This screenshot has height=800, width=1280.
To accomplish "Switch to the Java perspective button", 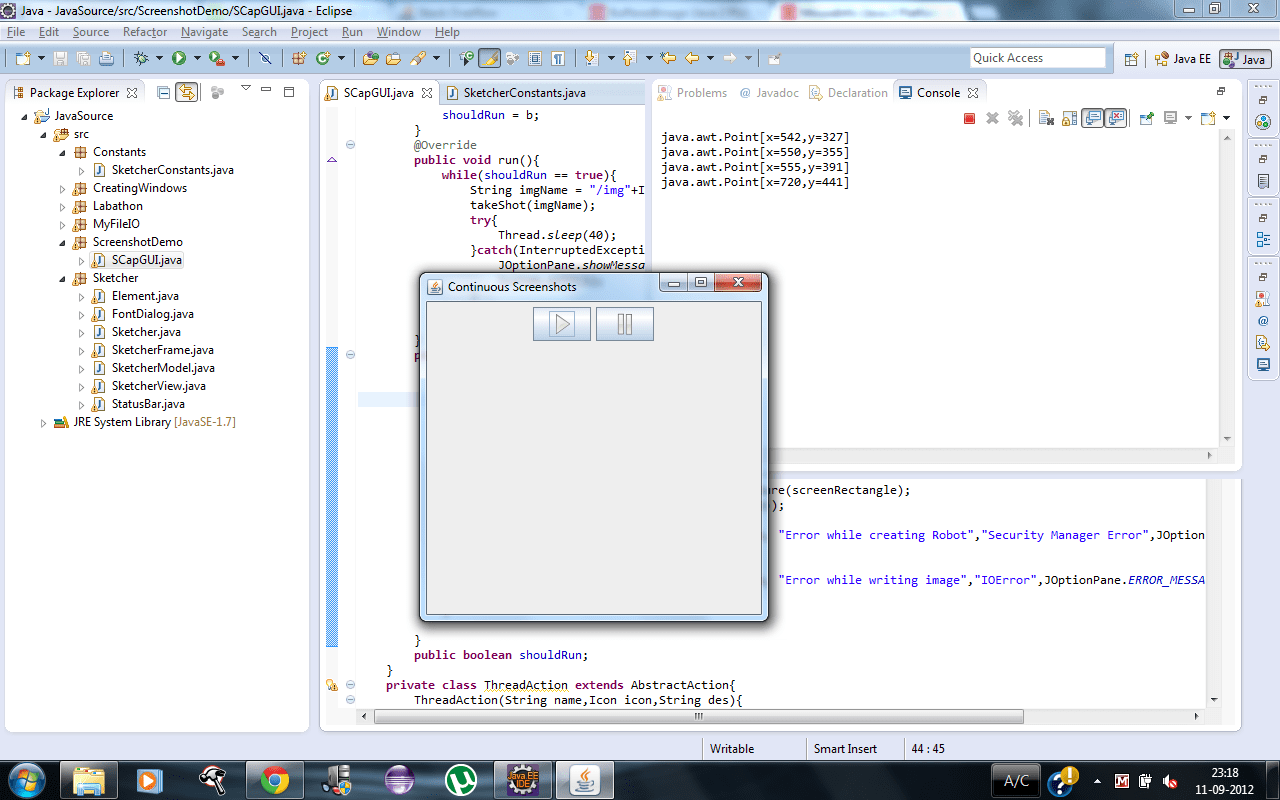I will 1245,59.
